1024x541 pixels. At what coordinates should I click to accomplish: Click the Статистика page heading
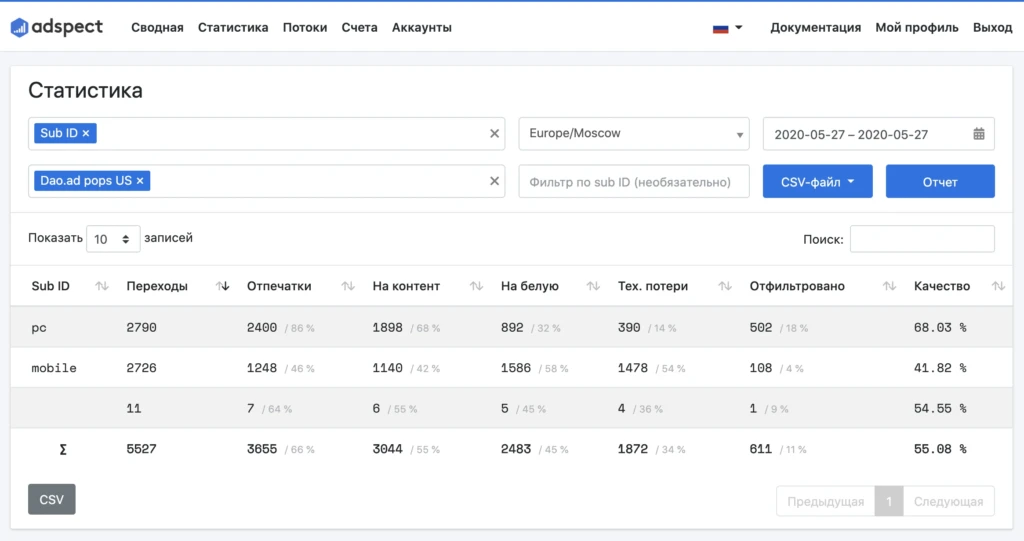(86, 90)
